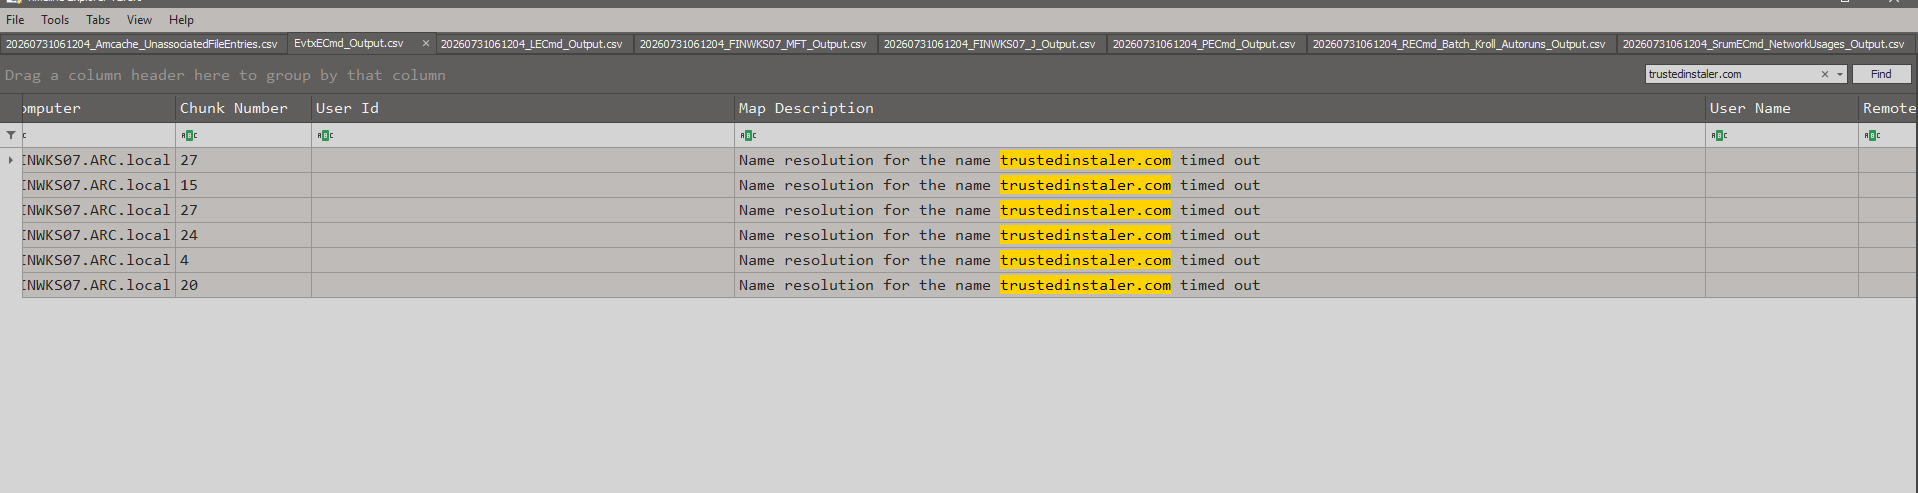Expand the search history dropdown arrow
The width and height of the screenshot is (1918, 493).
[x=1839, y=74]
